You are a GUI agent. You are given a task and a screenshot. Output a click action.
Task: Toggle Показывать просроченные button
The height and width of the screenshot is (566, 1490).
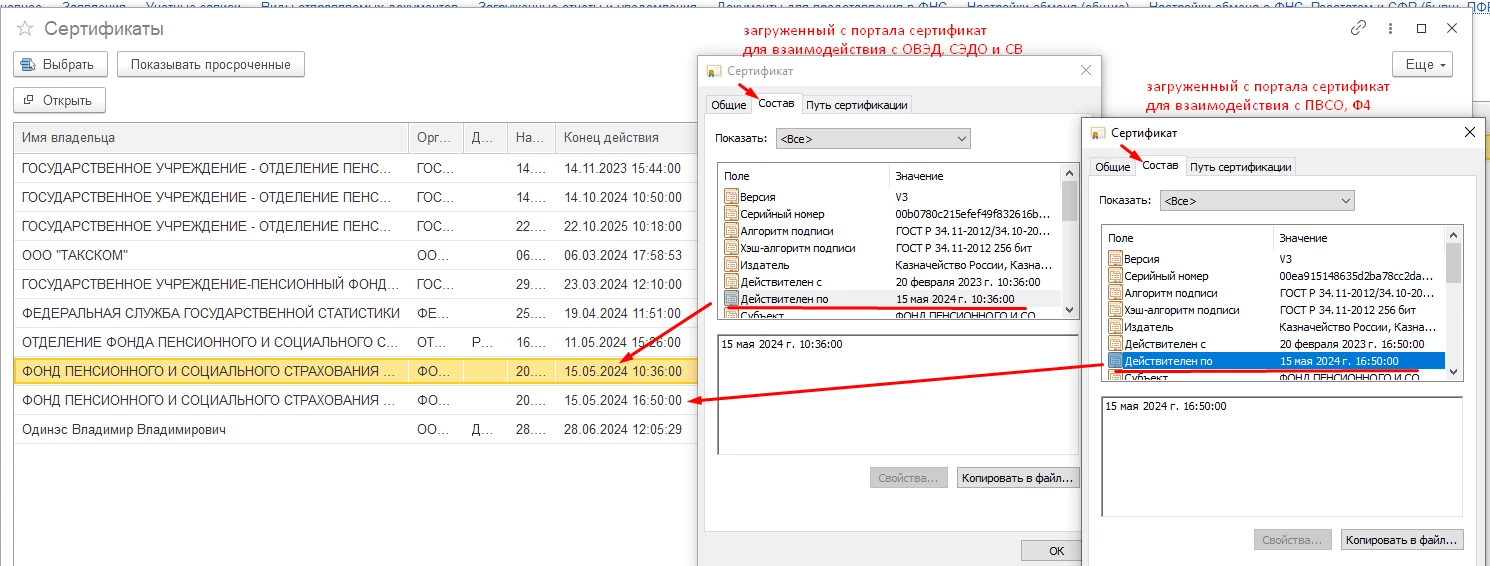click(x=210, y=65)
